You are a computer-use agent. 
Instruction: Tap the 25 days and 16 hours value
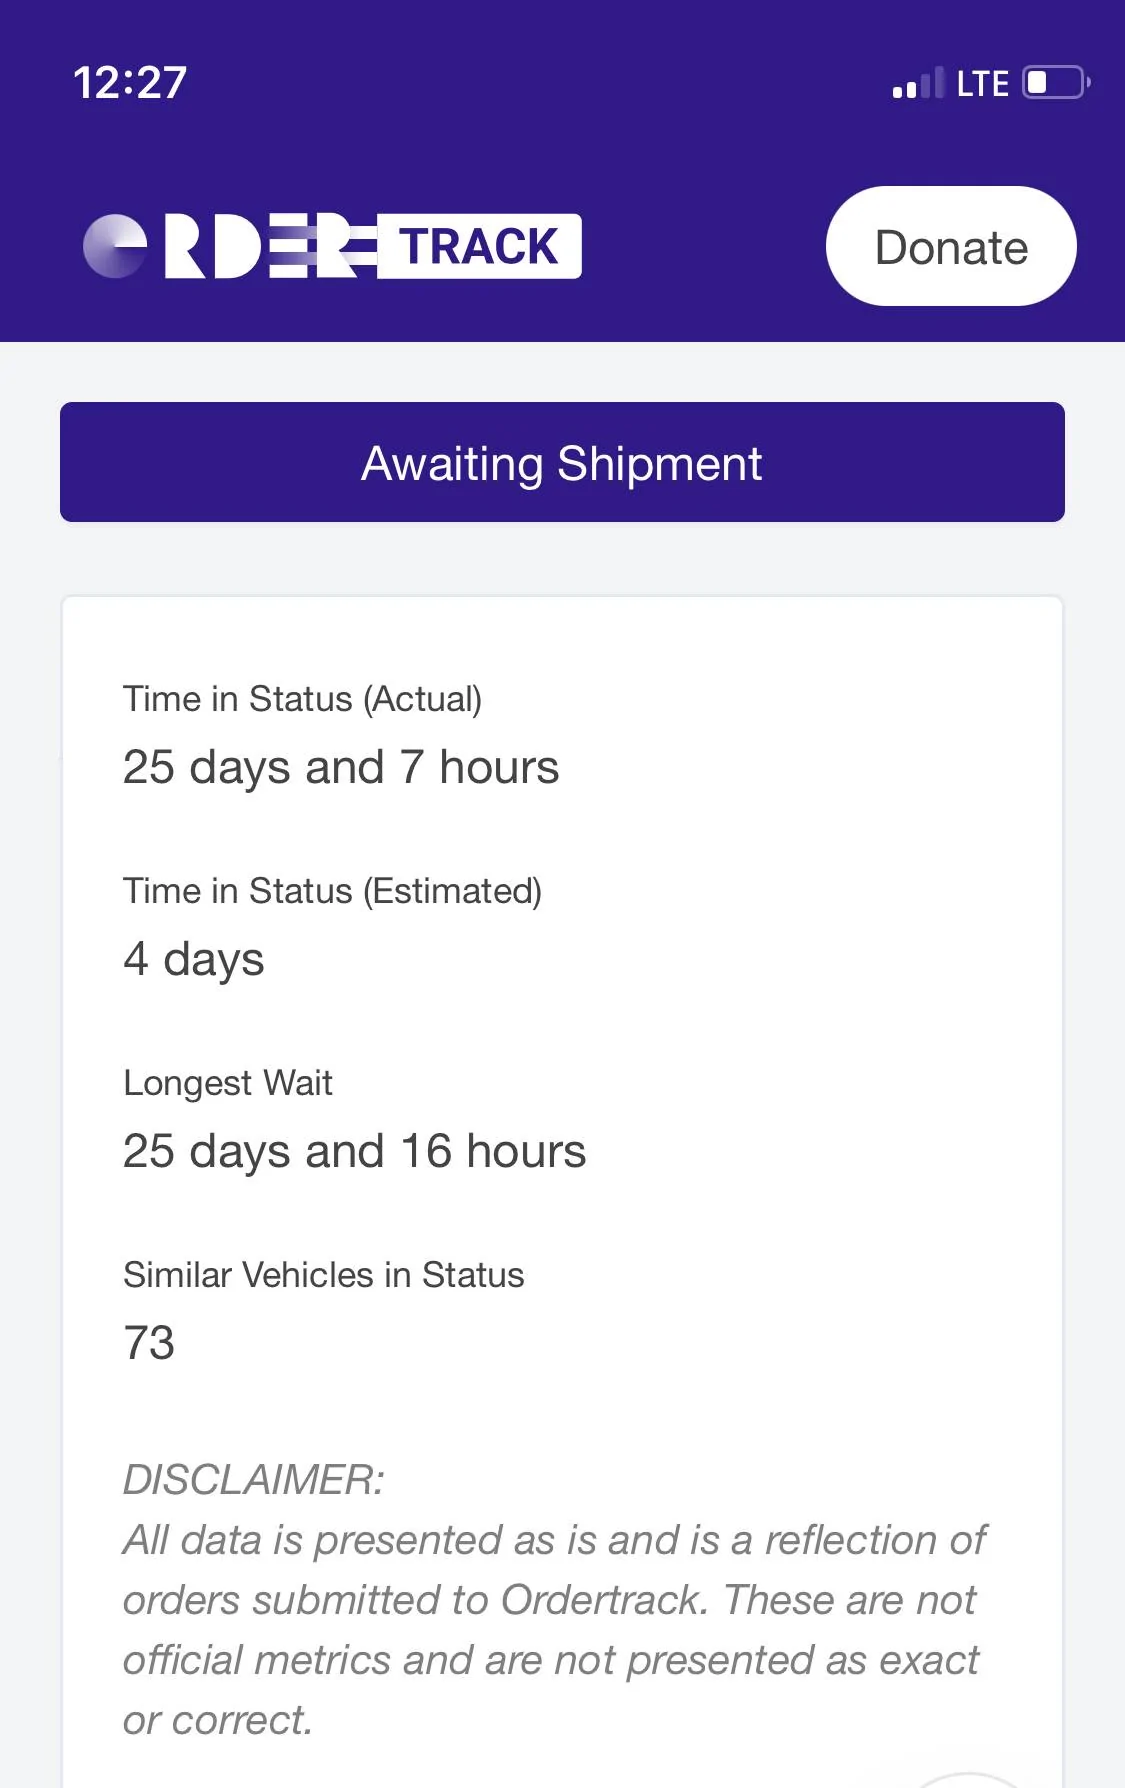(354, 1151)
